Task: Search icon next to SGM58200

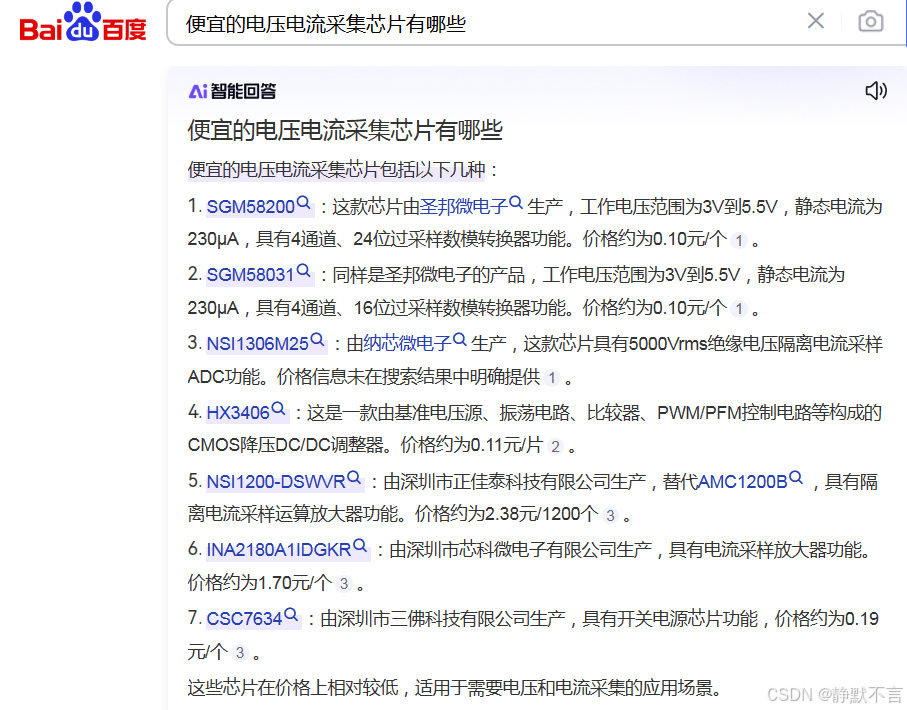Action: click(x=304, y=203)
